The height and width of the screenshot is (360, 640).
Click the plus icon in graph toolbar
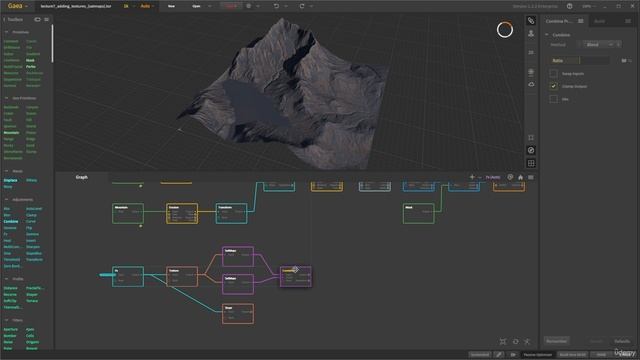coord(472,177)
